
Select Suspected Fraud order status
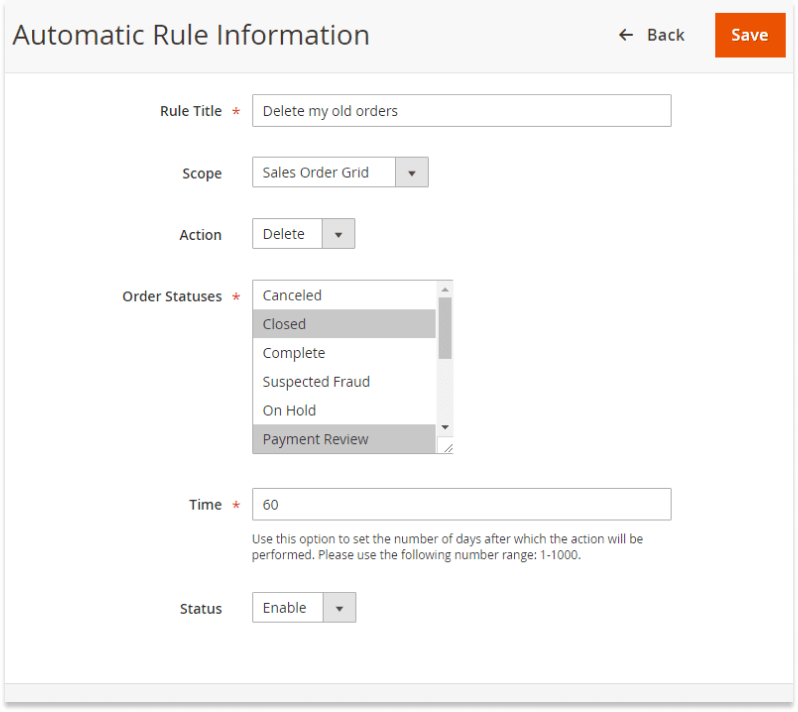coord(344,382)
